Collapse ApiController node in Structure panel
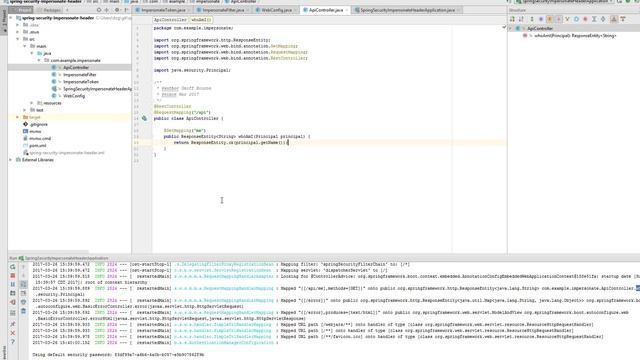640x360 pixels. [510, 29]
